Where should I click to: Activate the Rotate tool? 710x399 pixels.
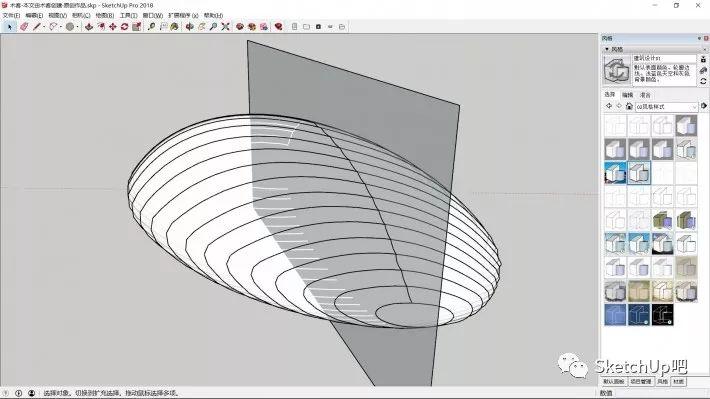(125, 27)
